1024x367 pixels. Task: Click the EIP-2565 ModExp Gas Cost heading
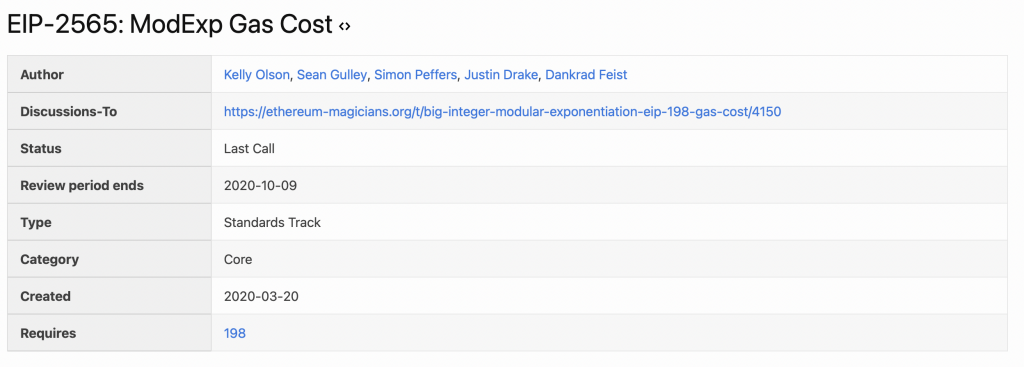click(x=170, y=25)
